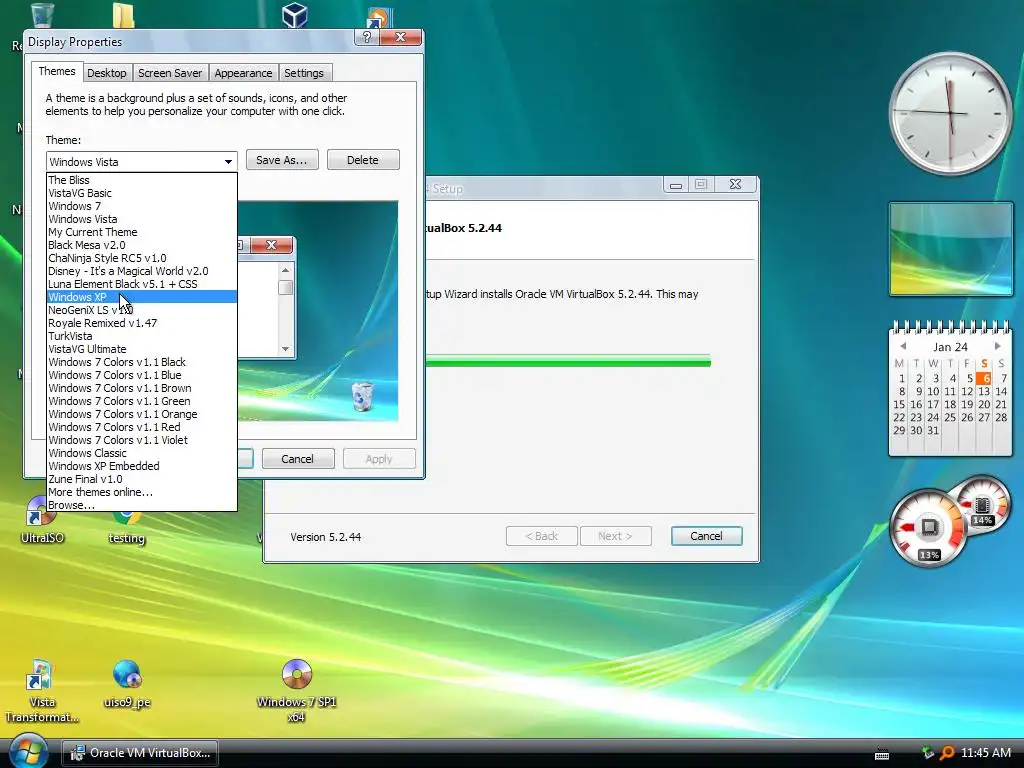
Task: Select Windows 7 Colors v1.1 Red
Action: [142, 427]
